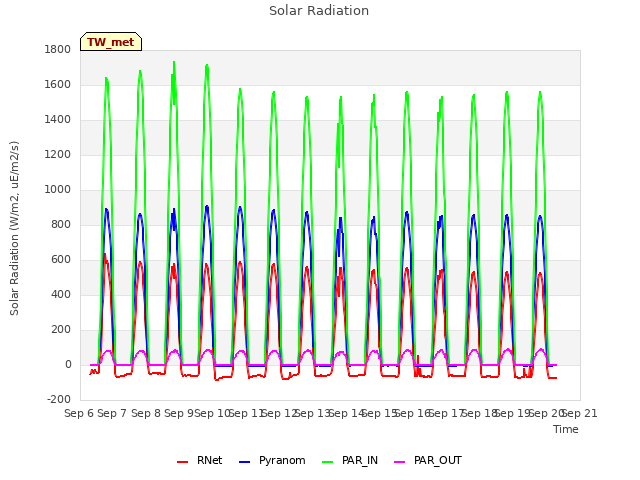Click the 800 y-axis tick label
Viewport: 640px width, 480px height.
(61, 224)
